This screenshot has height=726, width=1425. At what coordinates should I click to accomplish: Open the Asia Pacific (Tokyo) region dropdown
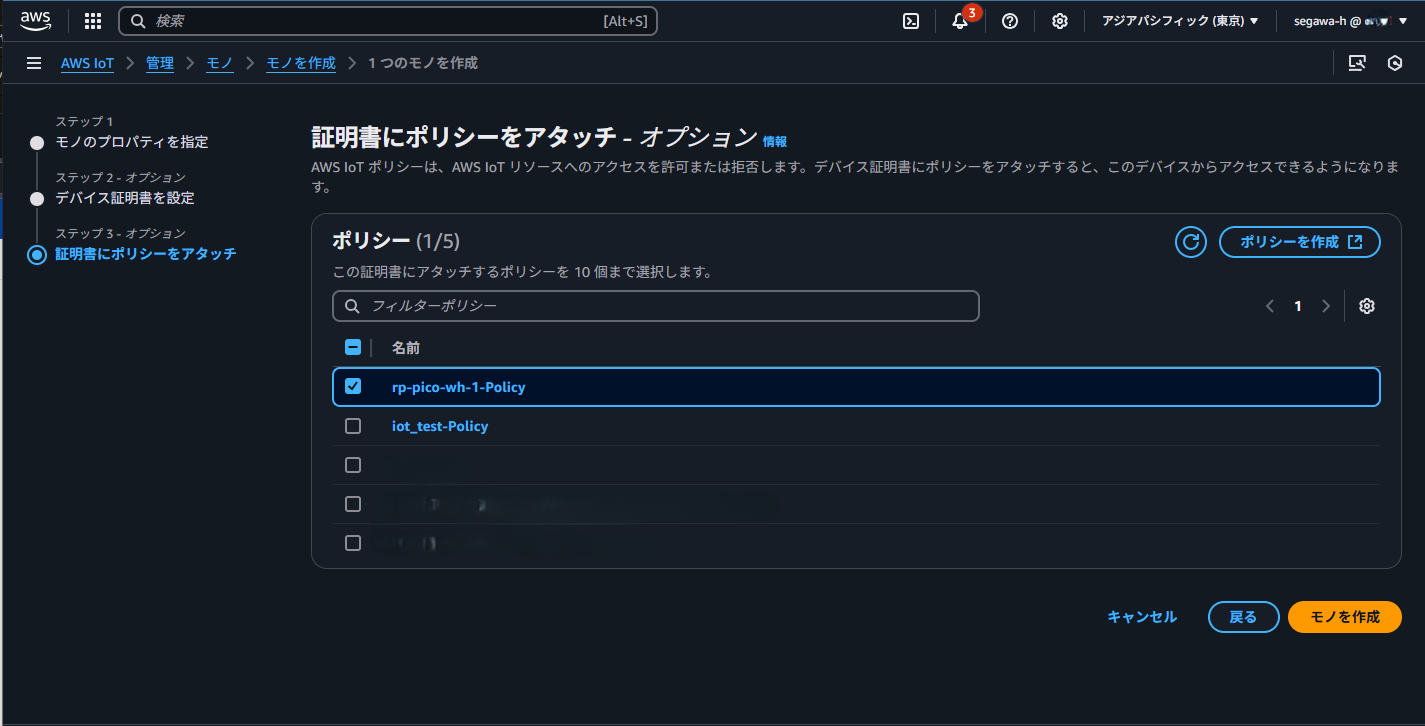coord(1180,21)
